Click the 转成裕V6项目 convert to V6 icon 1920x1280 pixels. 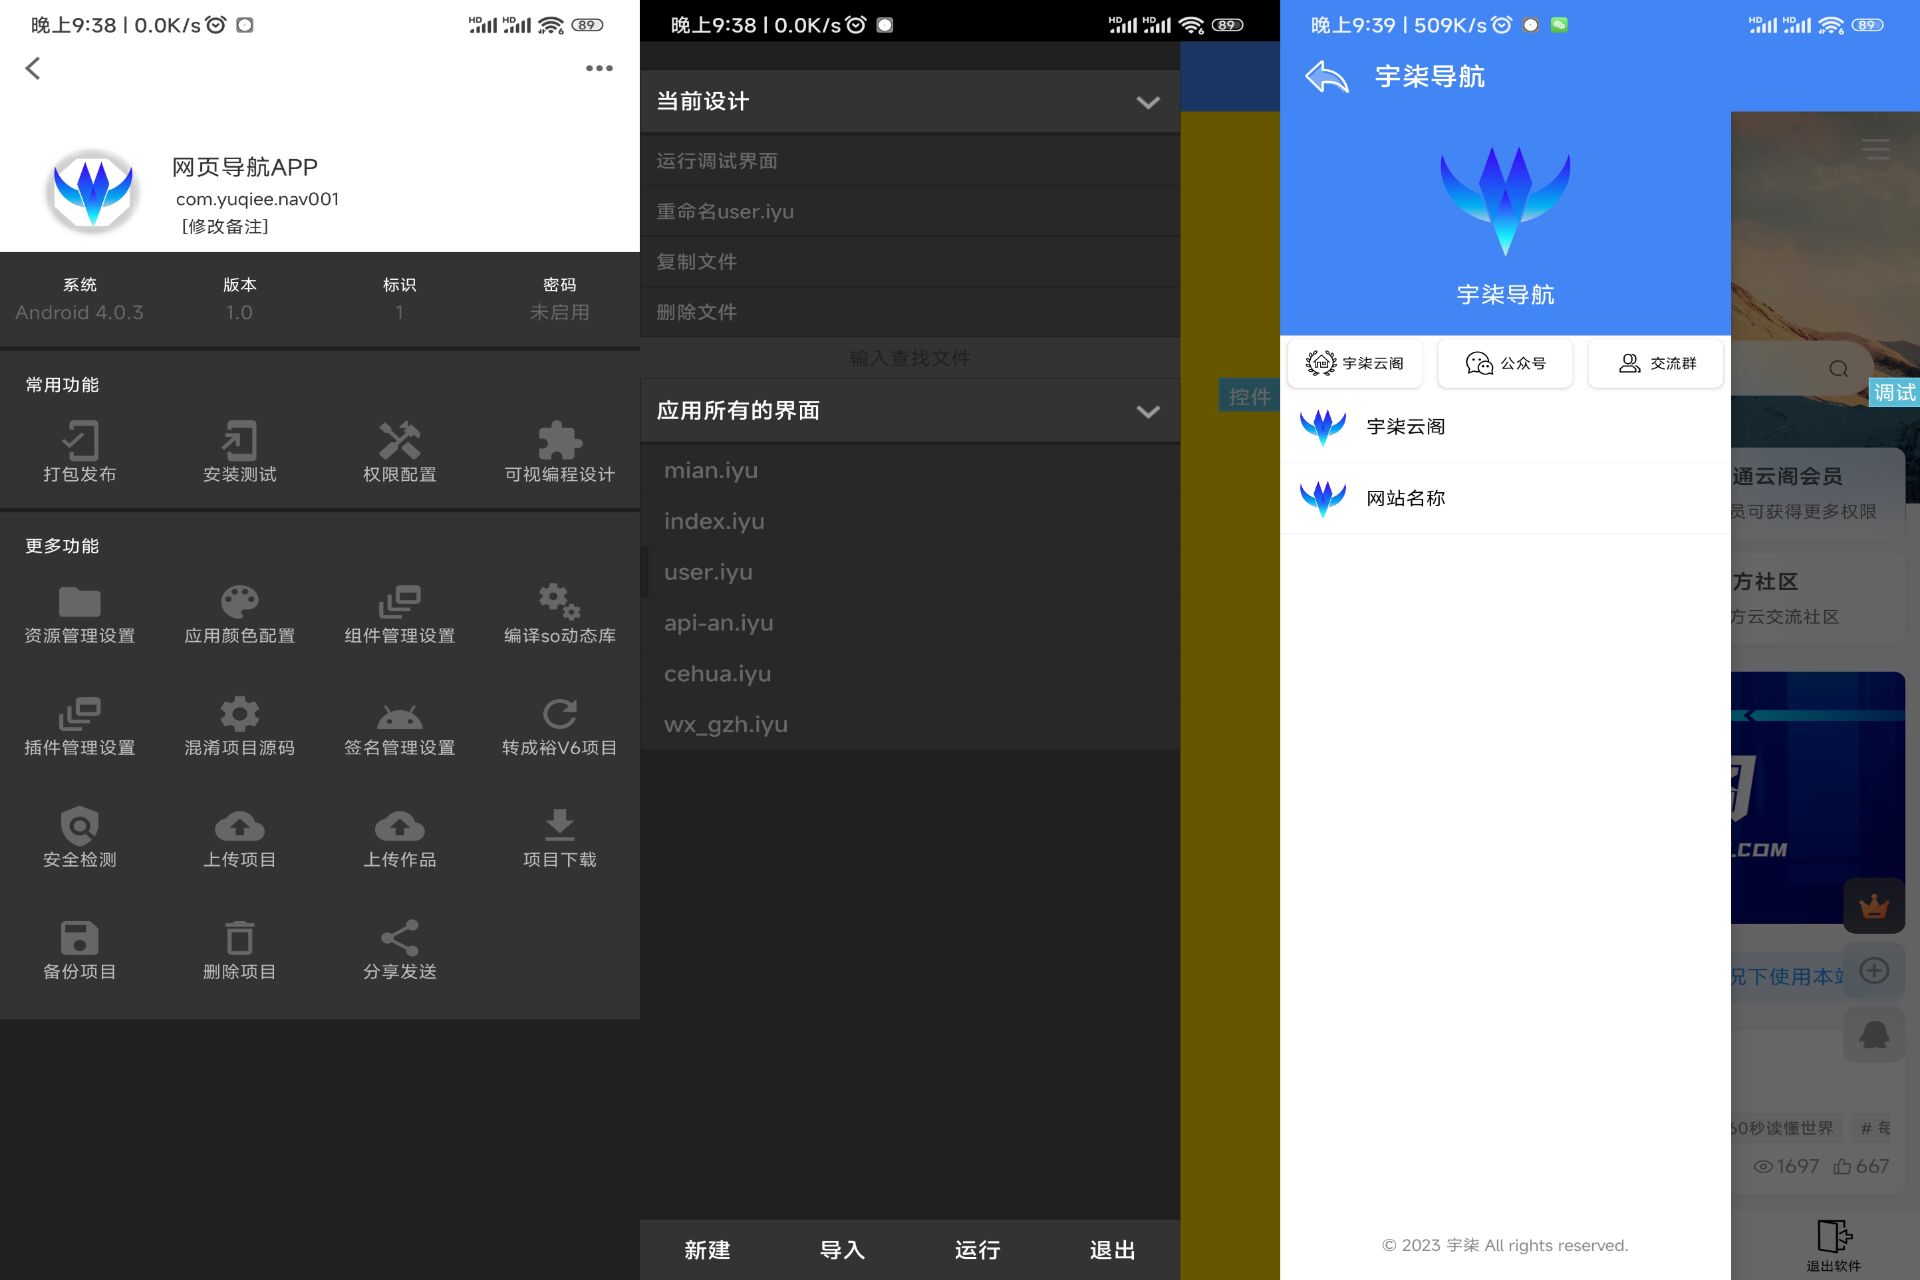tap(559, 711)
